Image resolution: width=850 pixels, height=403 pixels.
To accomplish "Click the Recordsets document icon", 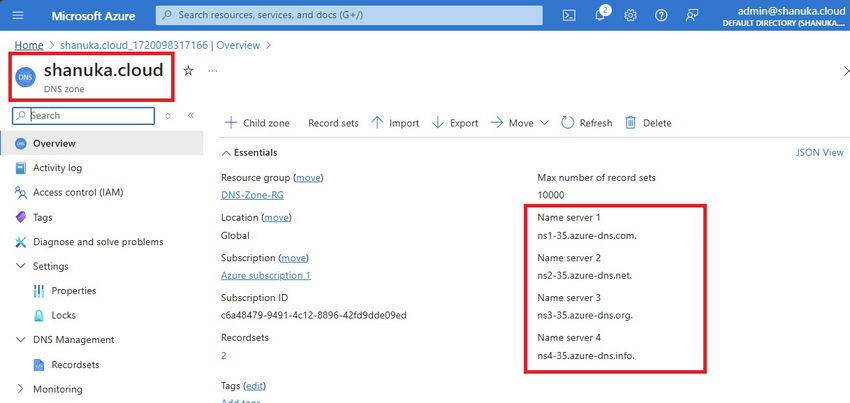I will 38,365.
